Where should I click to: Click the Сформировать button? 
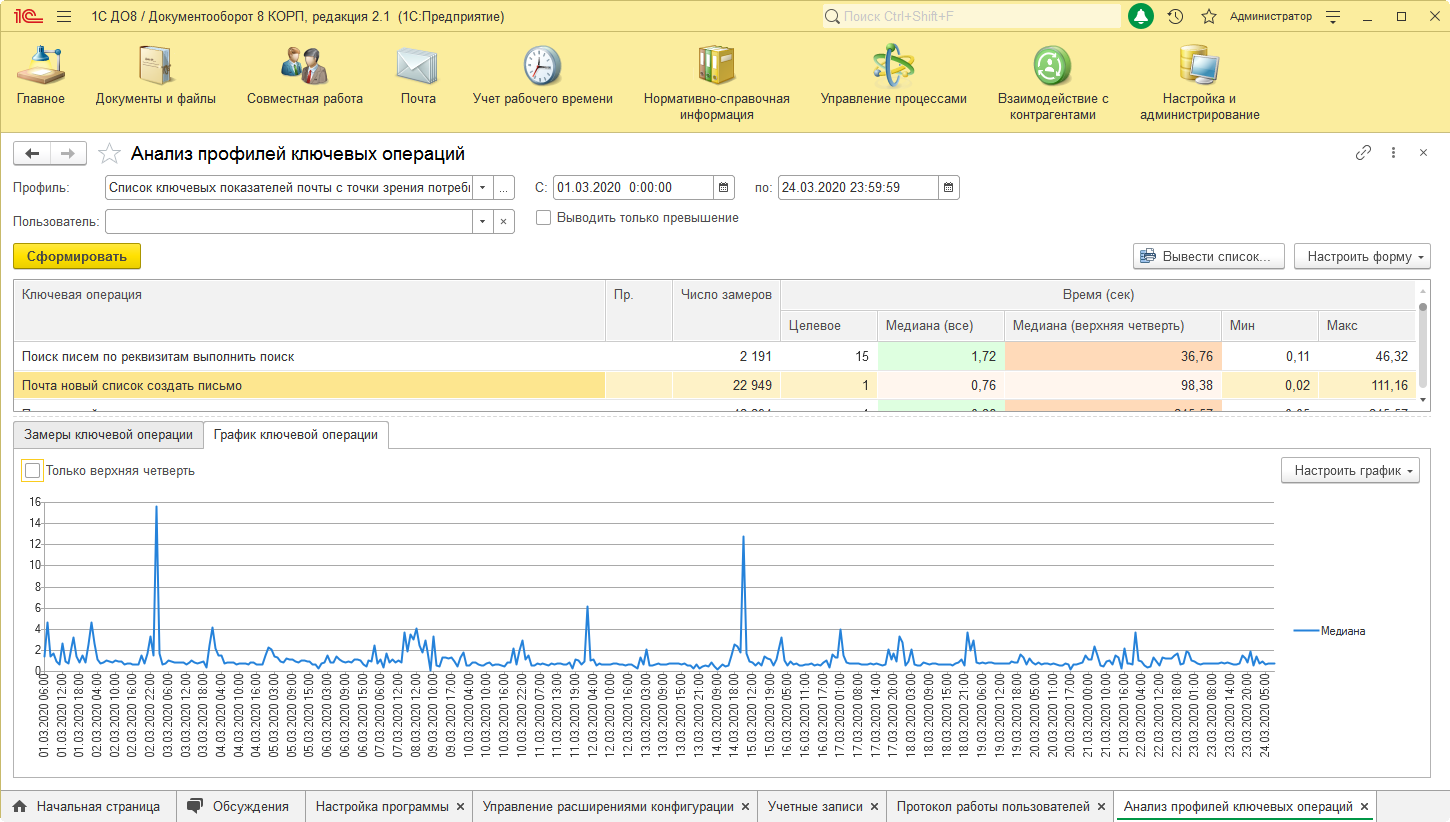point(77,256)
